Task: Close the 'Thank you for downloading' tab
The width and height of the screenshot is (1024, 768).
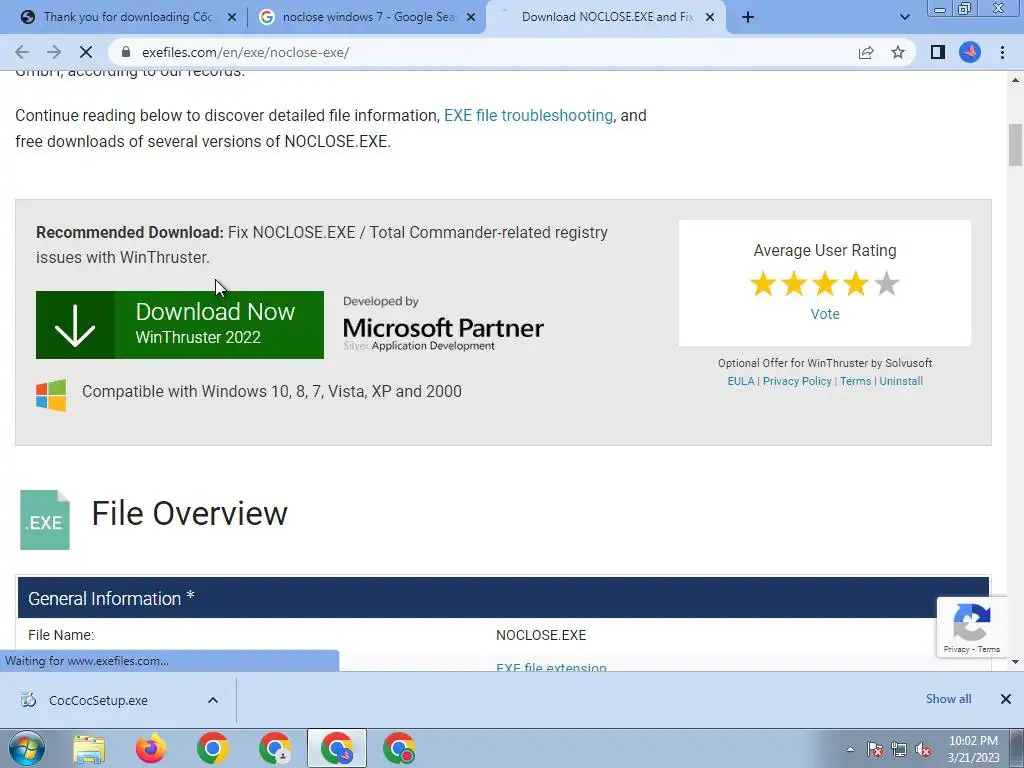Action: point(232,18)
